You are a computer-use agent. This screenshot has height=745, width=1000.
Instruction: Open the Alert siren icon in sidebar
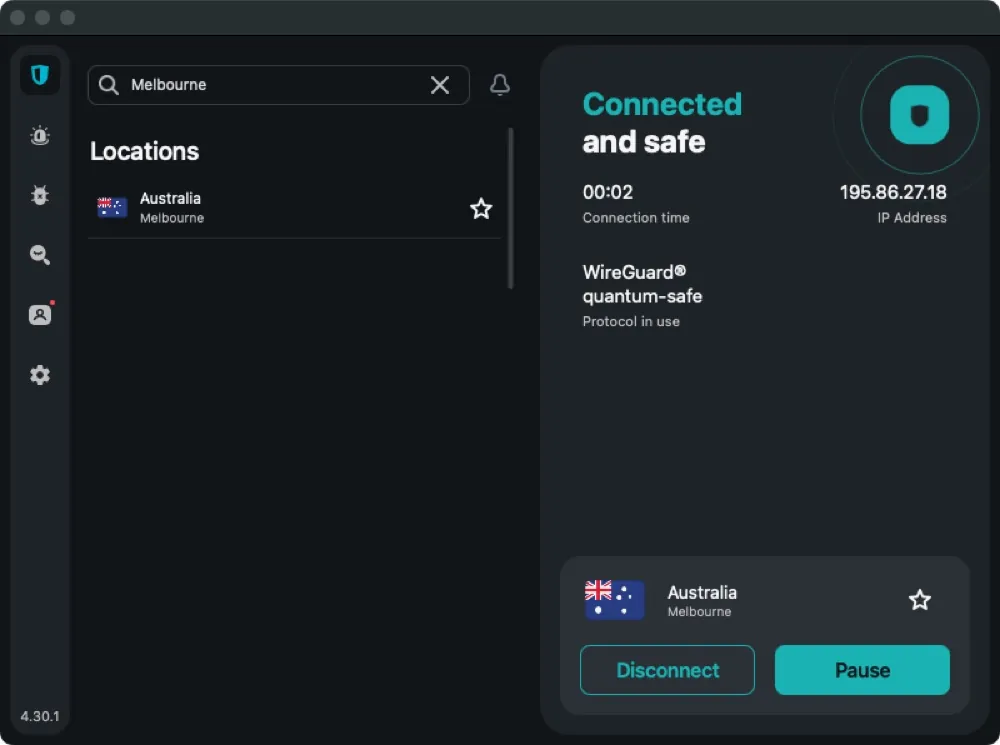40,135
